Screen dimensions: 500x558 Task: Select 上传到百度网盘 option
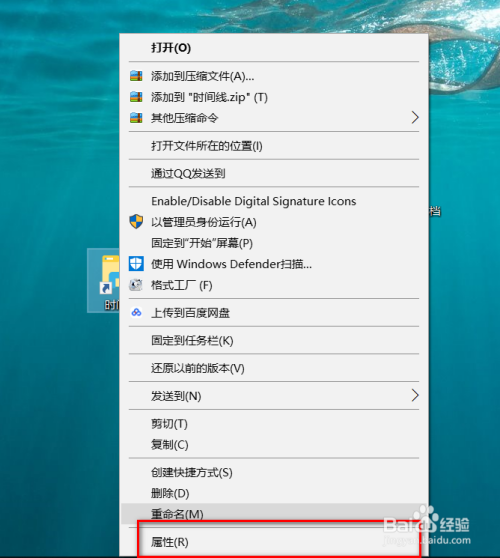click(274, 313)
